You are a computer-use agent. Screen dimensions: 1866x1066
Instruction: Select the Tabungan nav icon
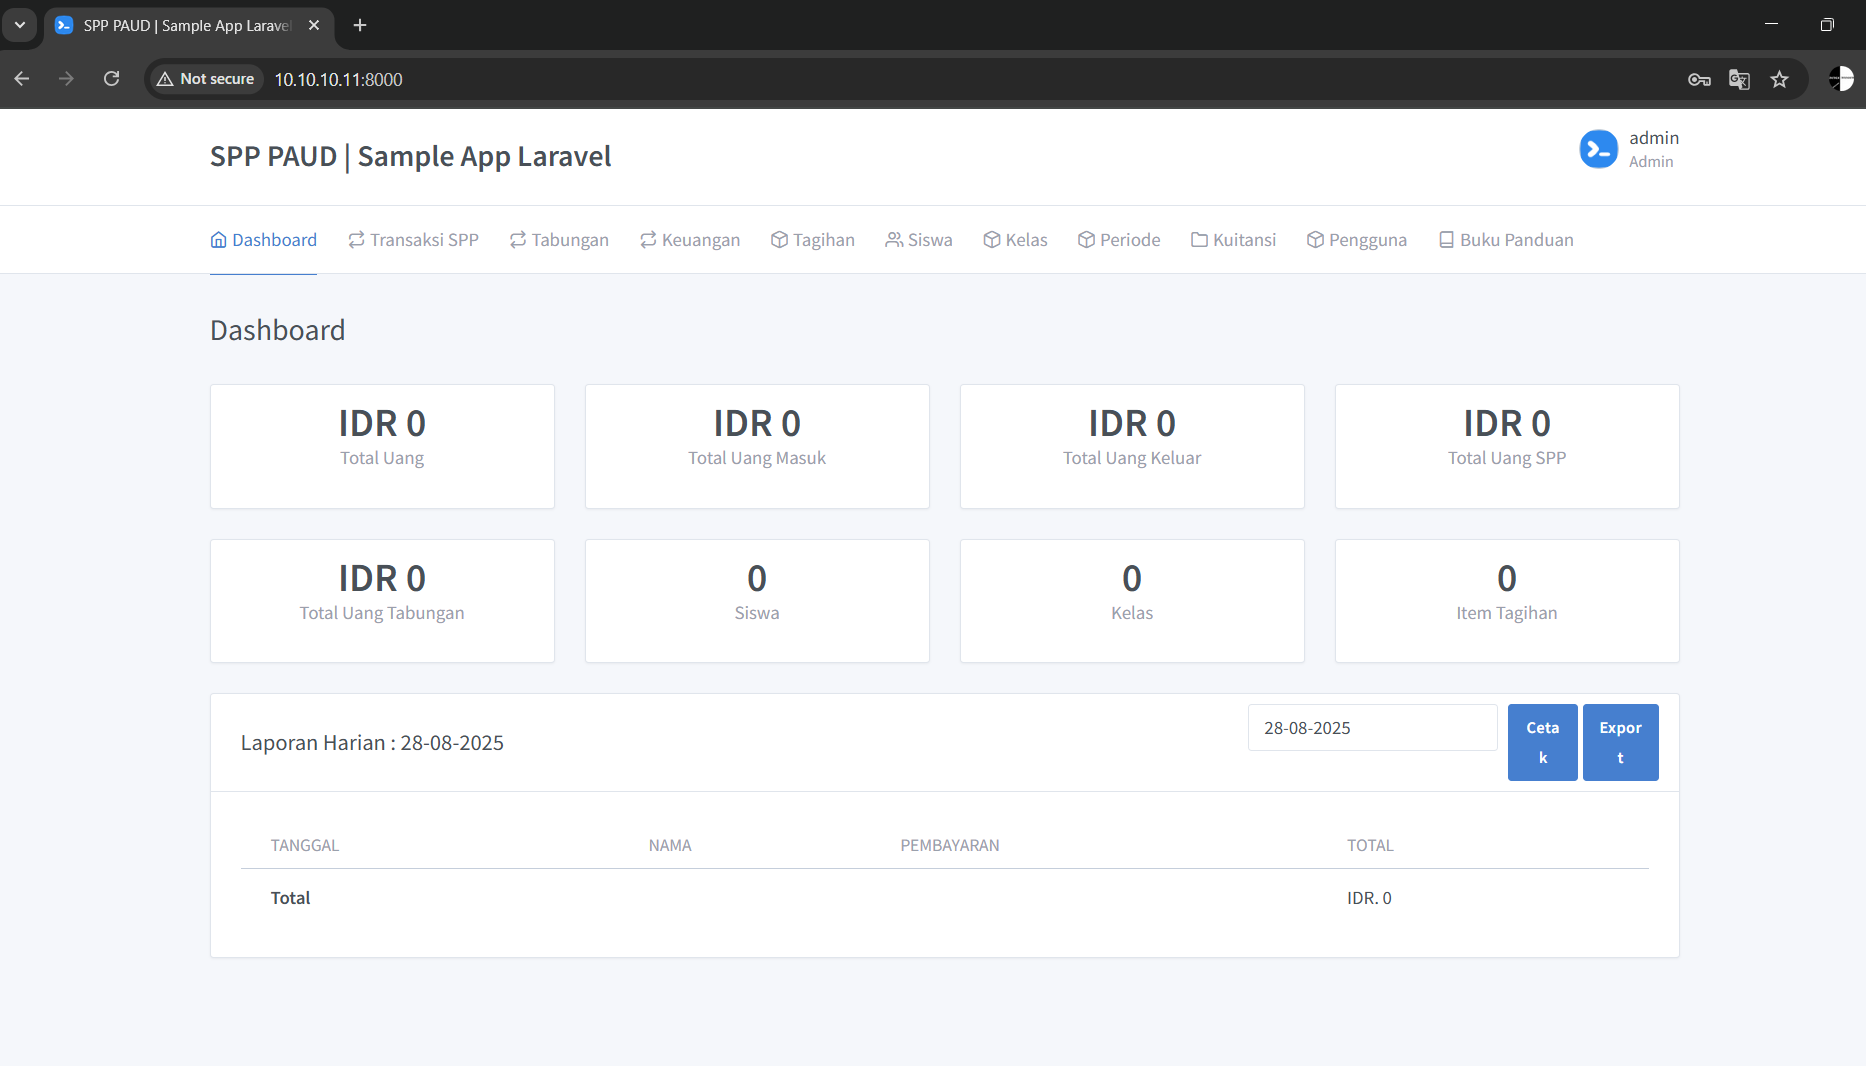click(x=517, y=239)
